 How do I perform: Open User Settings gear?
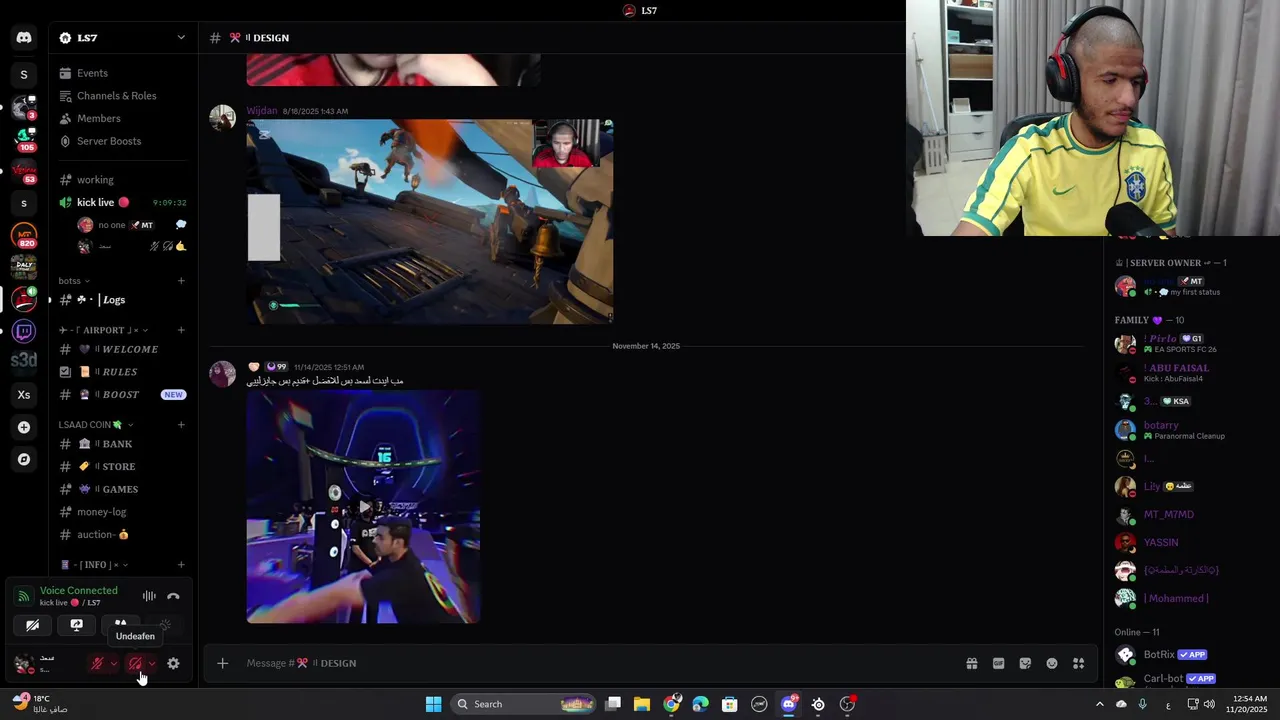(173, 663)
